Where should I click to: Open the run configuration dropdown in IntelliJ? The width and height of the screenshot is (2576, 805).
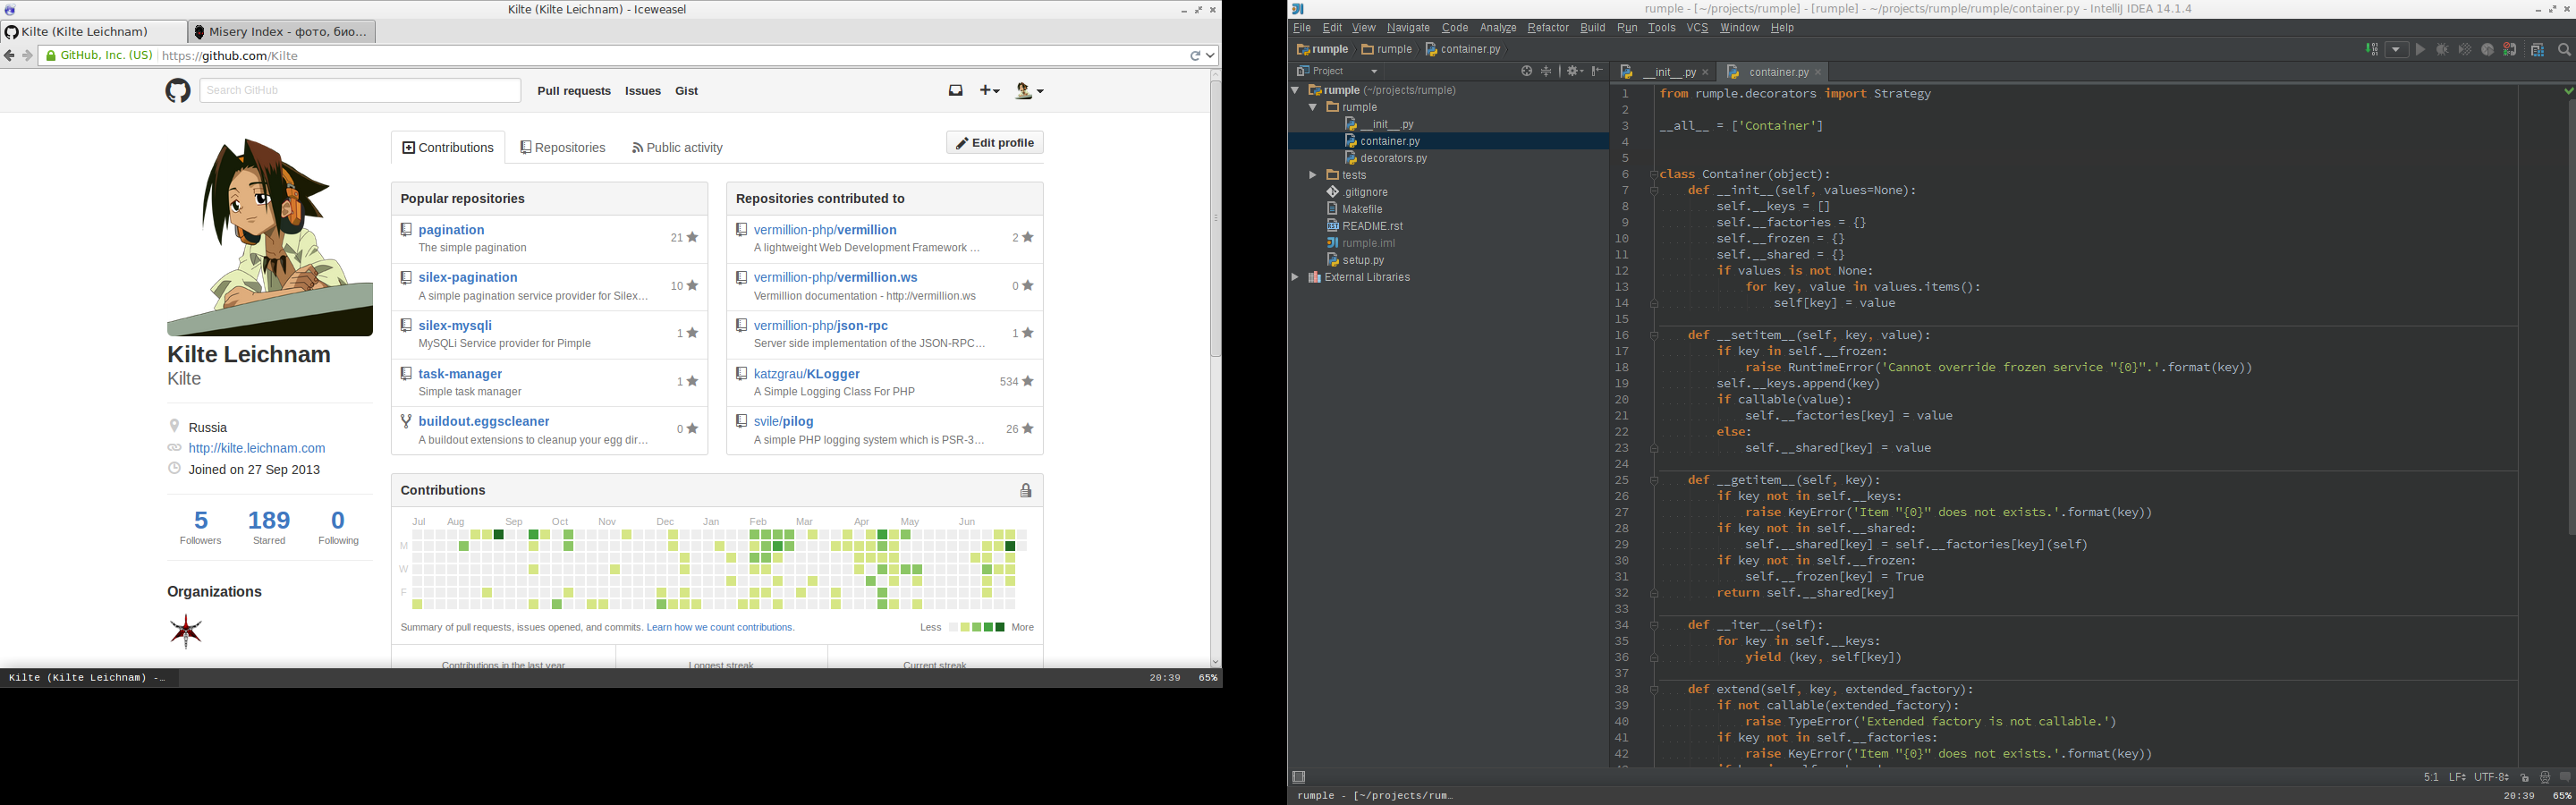pos(2397,49)
